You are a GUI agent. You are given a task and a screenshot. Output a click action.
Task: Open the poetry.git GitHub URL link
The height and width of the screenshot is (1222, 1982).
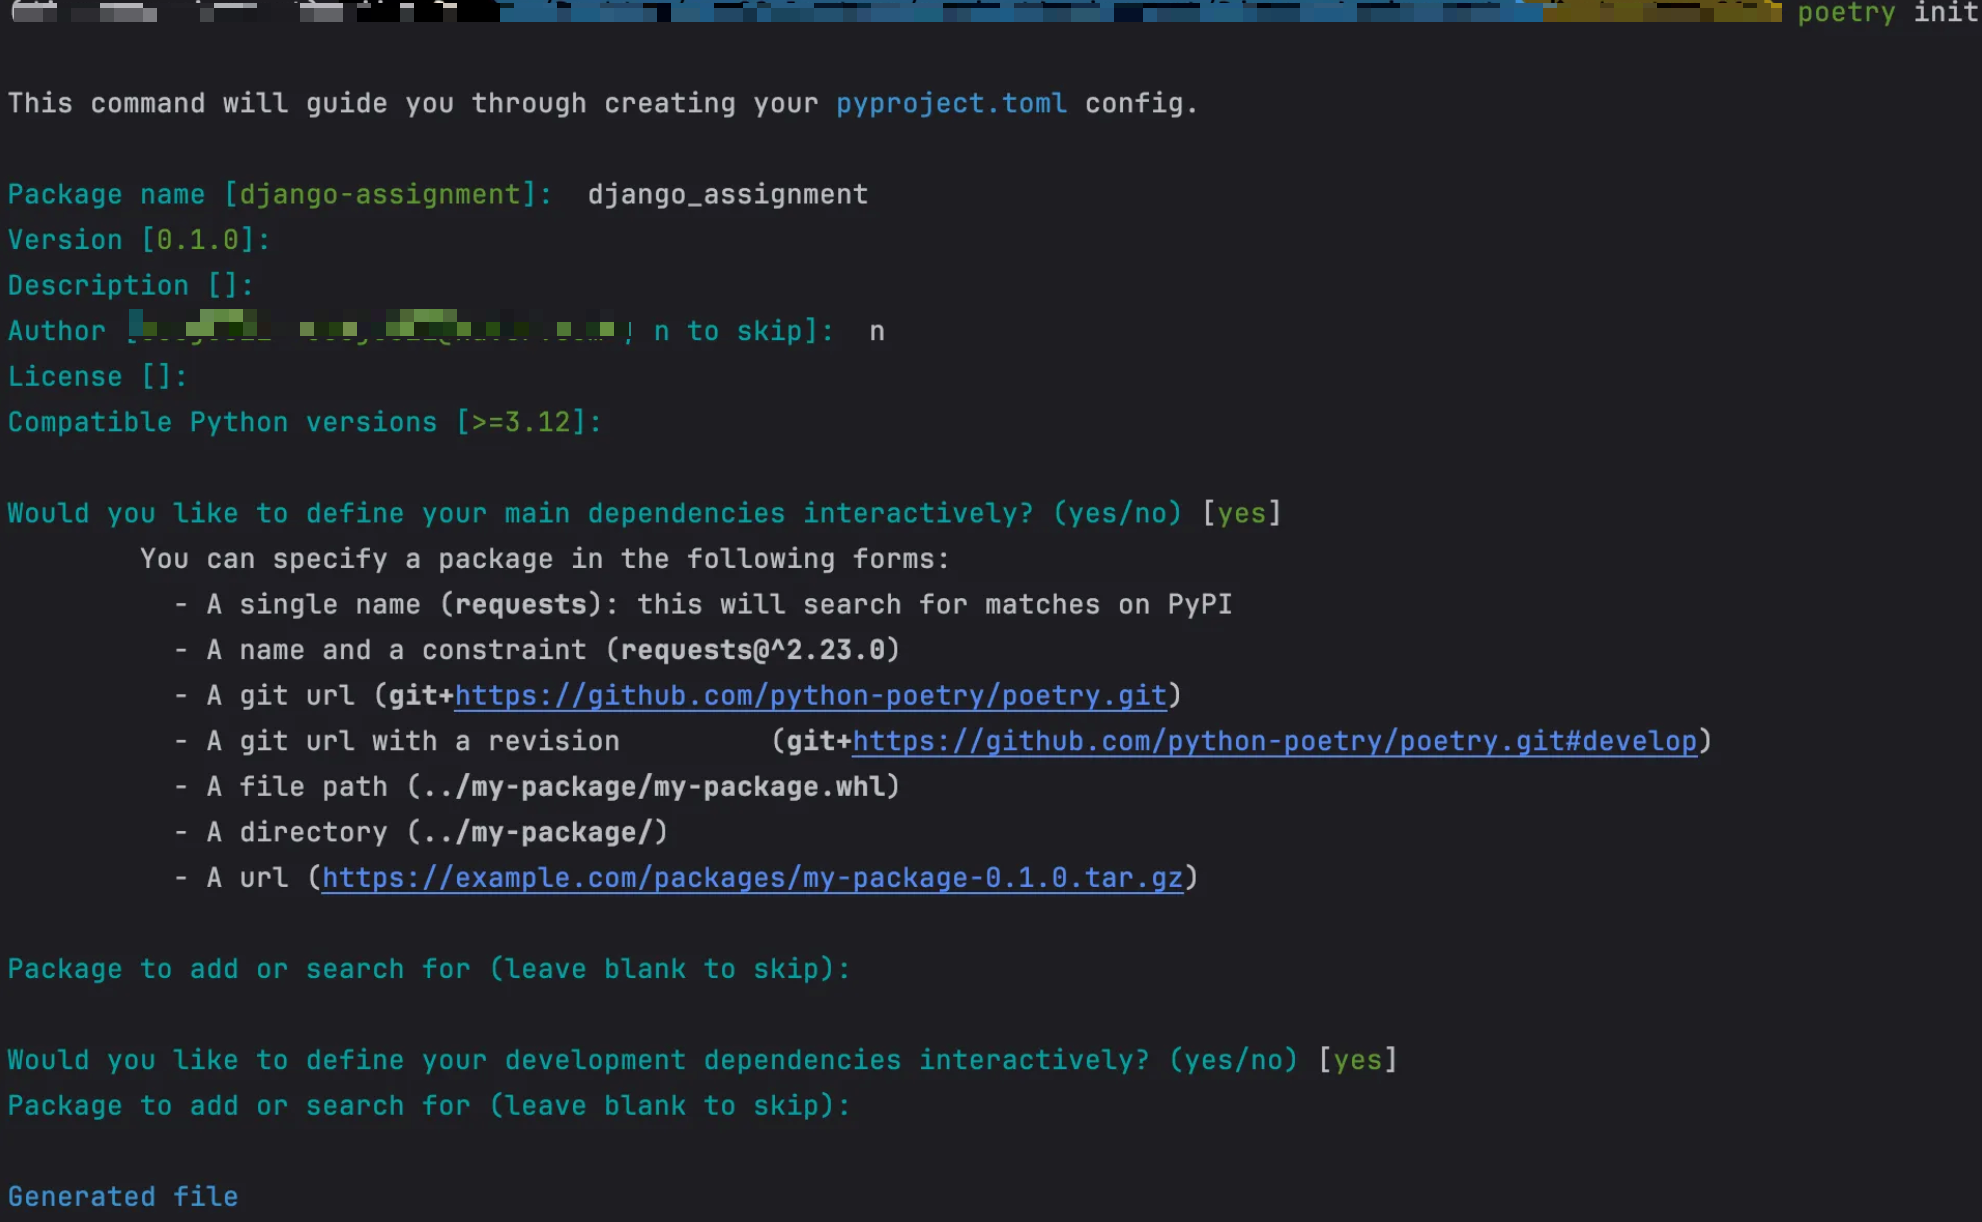pyautogui.click(x=810, y=695)
